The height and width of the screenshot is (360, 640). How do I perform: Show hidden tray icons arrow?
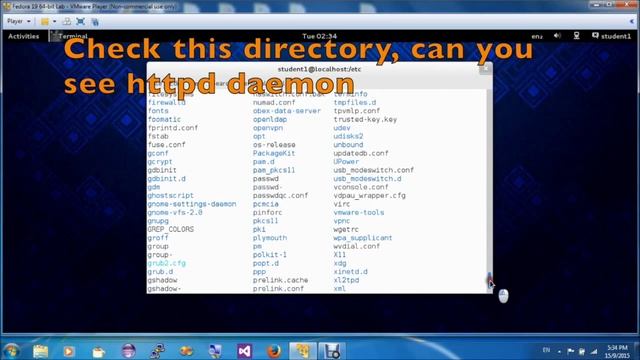(x=559, y=351)
